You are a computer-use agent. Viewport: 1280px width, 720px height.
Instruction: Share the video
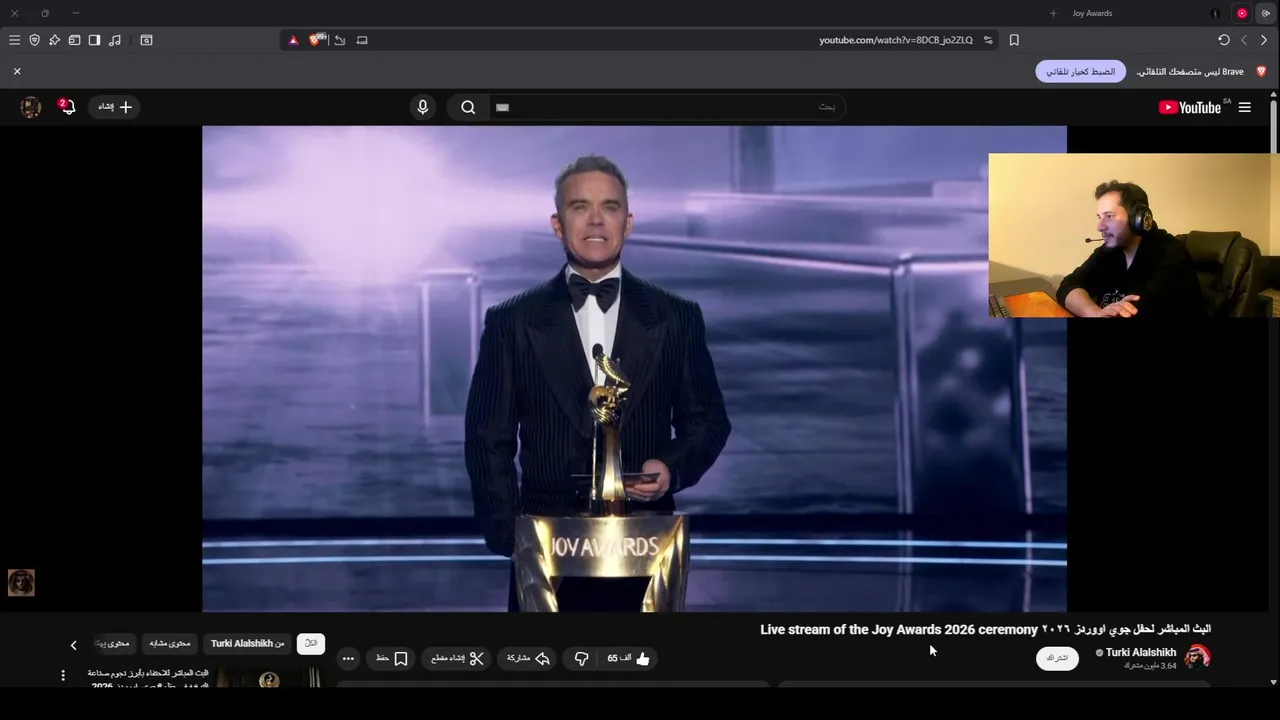pyautogui.click(x=528, y=659)
